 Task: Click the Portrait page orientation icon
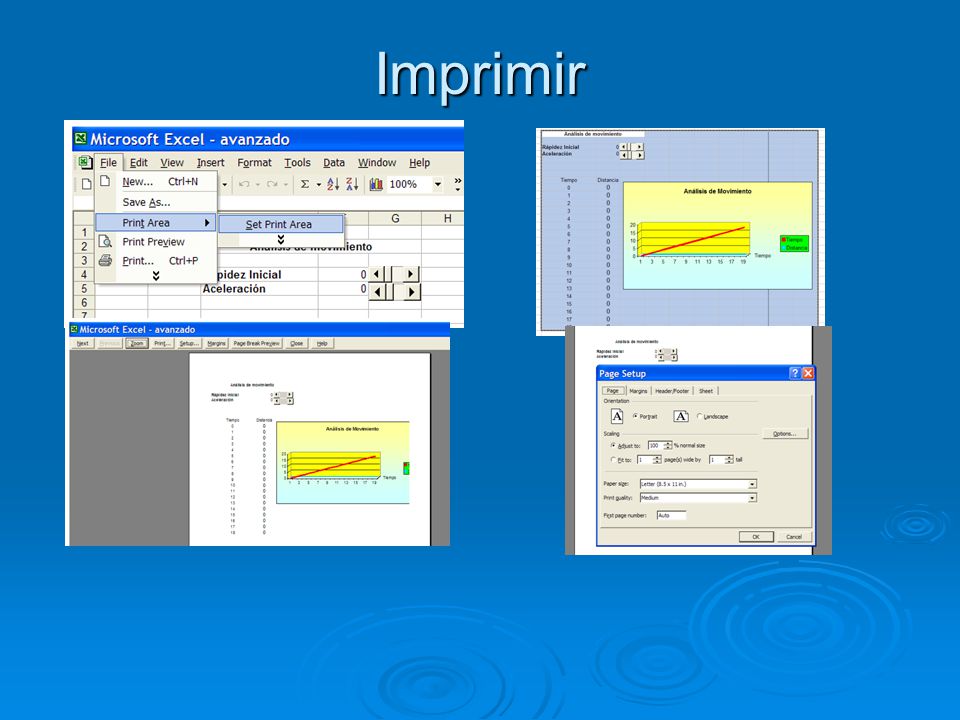[x=617, y=416]
